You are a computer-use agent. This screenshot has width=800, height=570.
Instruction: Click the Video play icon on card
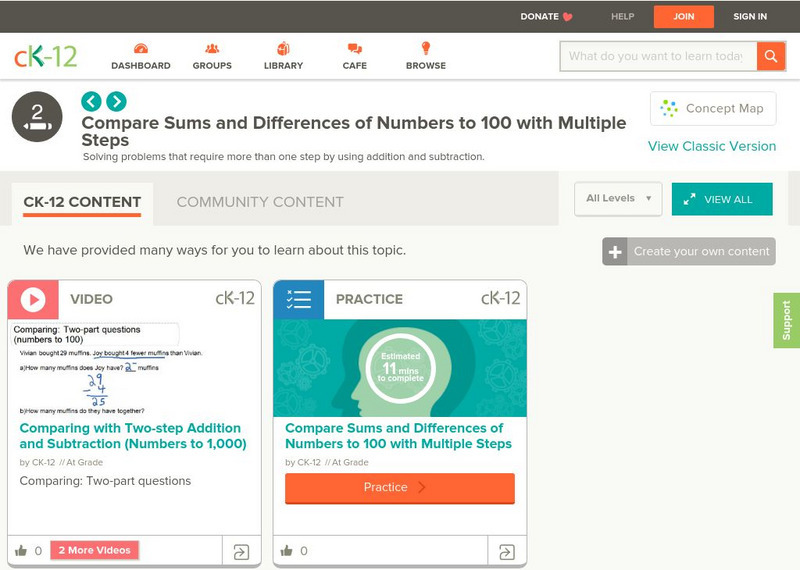click(33, 300)
